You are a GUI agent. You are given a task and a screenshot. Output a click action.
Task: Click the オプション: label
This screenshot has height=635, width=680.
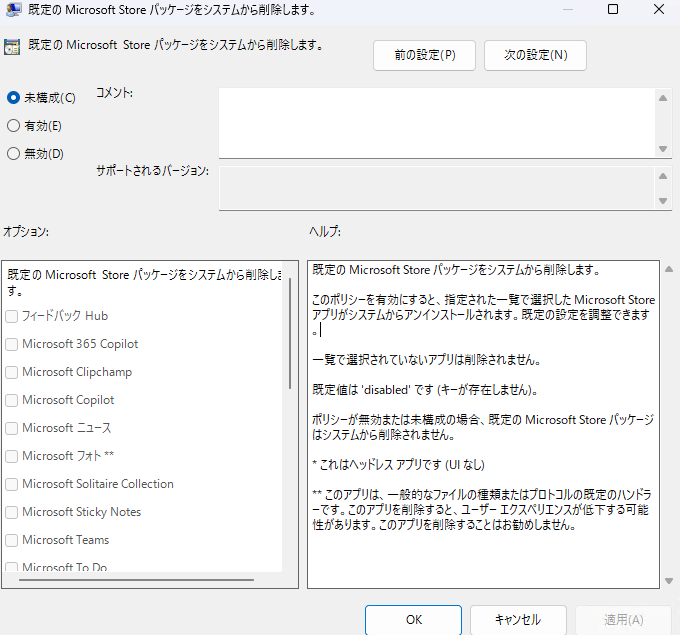(26, 232)
